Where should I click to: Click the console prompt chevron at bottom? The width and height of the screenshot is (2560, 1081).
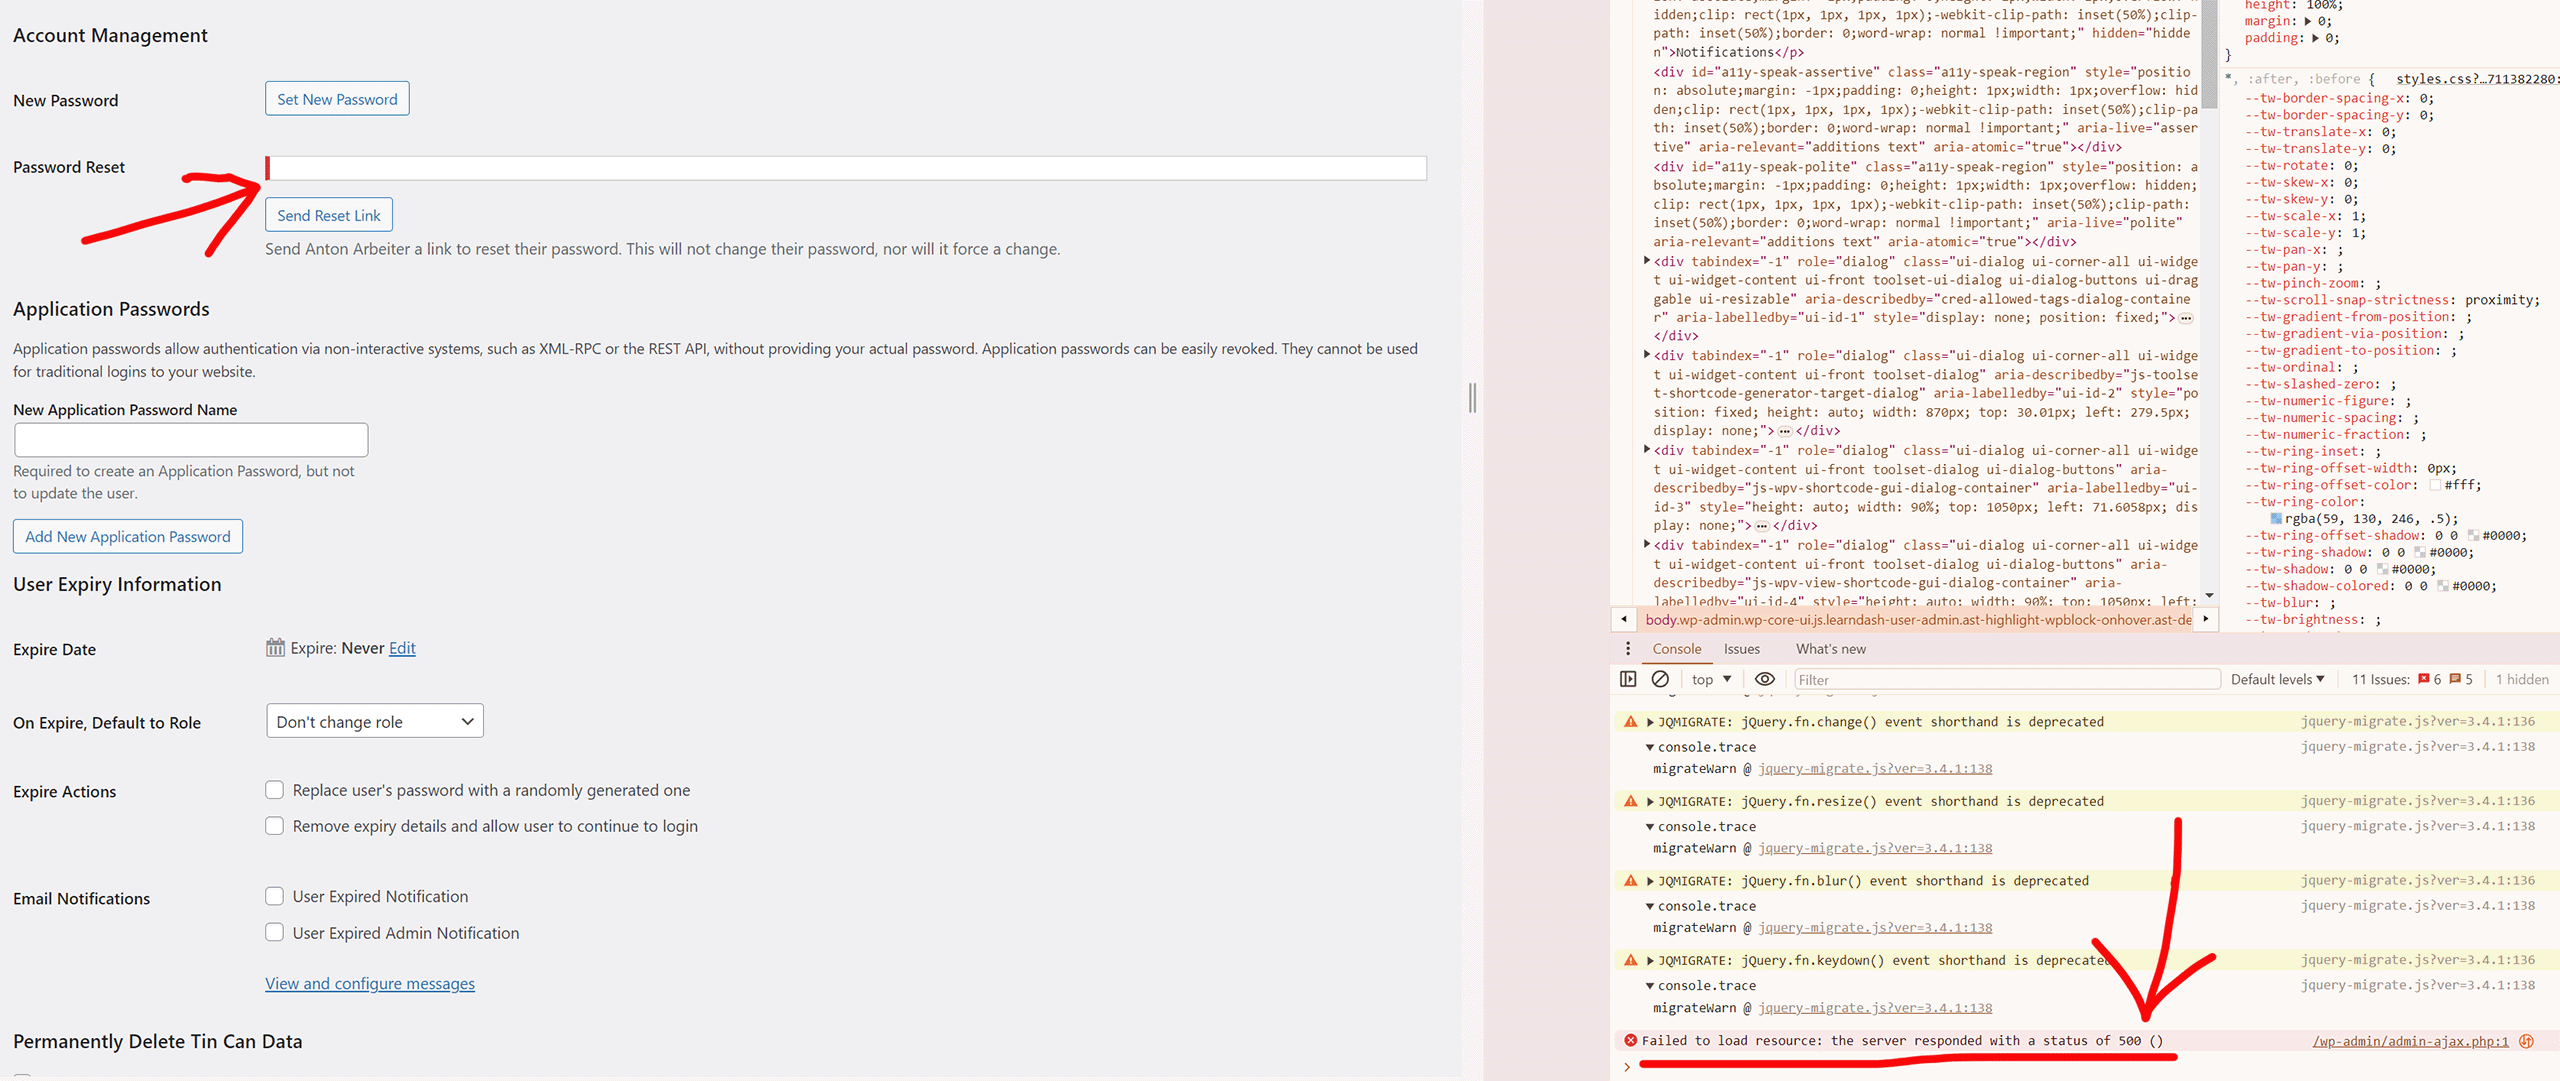pos(1628,1067)
